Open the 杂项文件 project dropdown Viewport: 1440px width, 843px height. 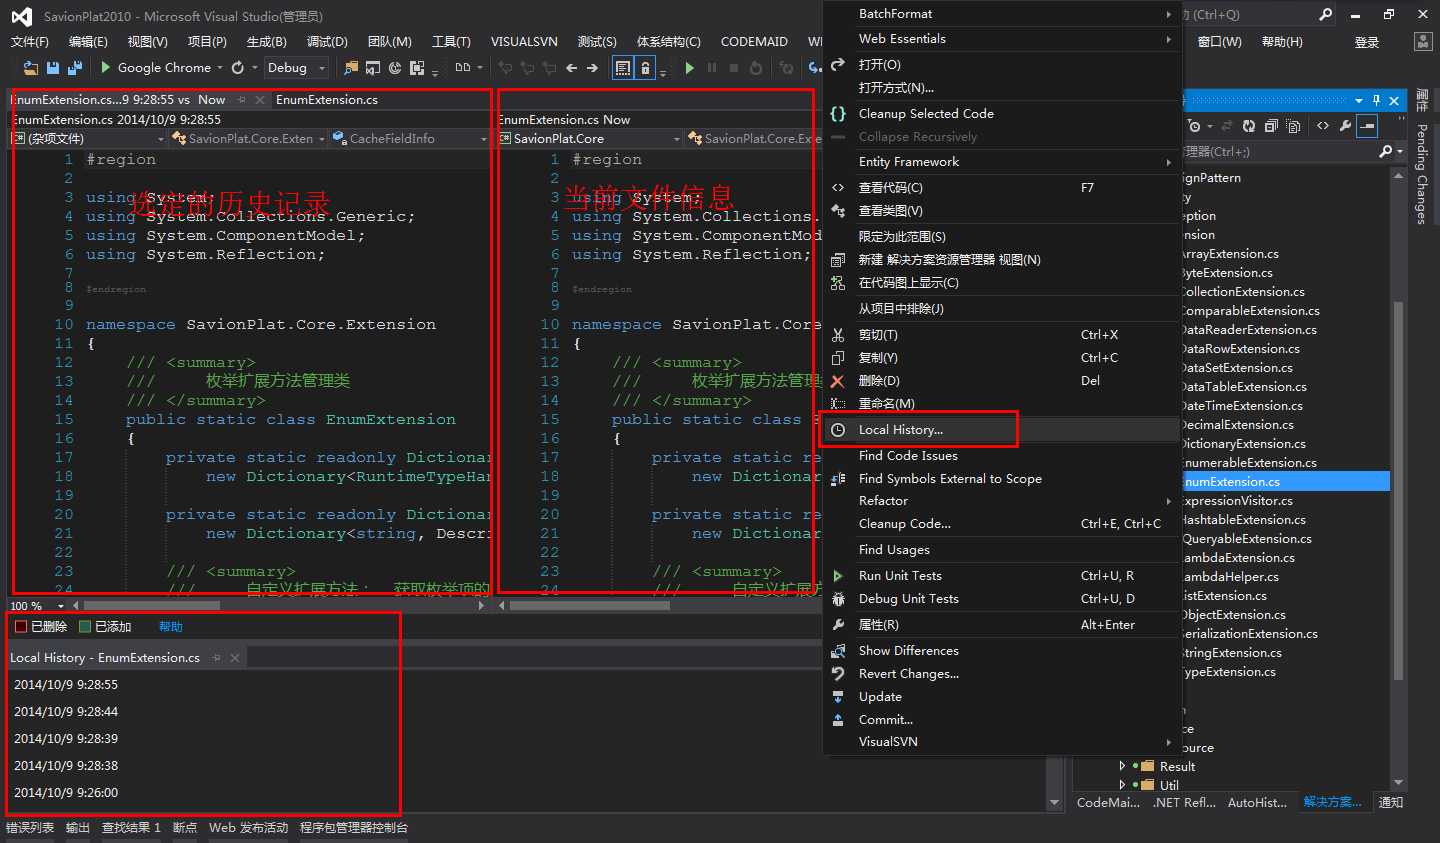click(88, 139)
